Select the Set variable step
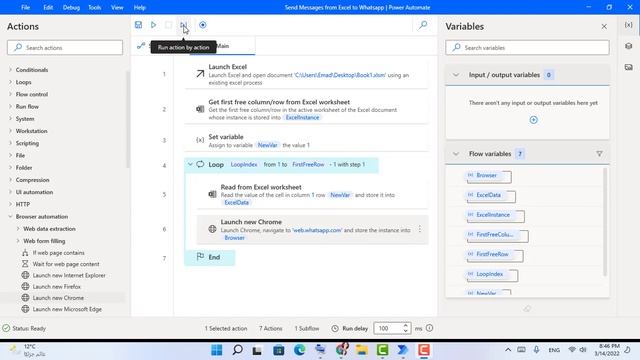 pos(306,140)
